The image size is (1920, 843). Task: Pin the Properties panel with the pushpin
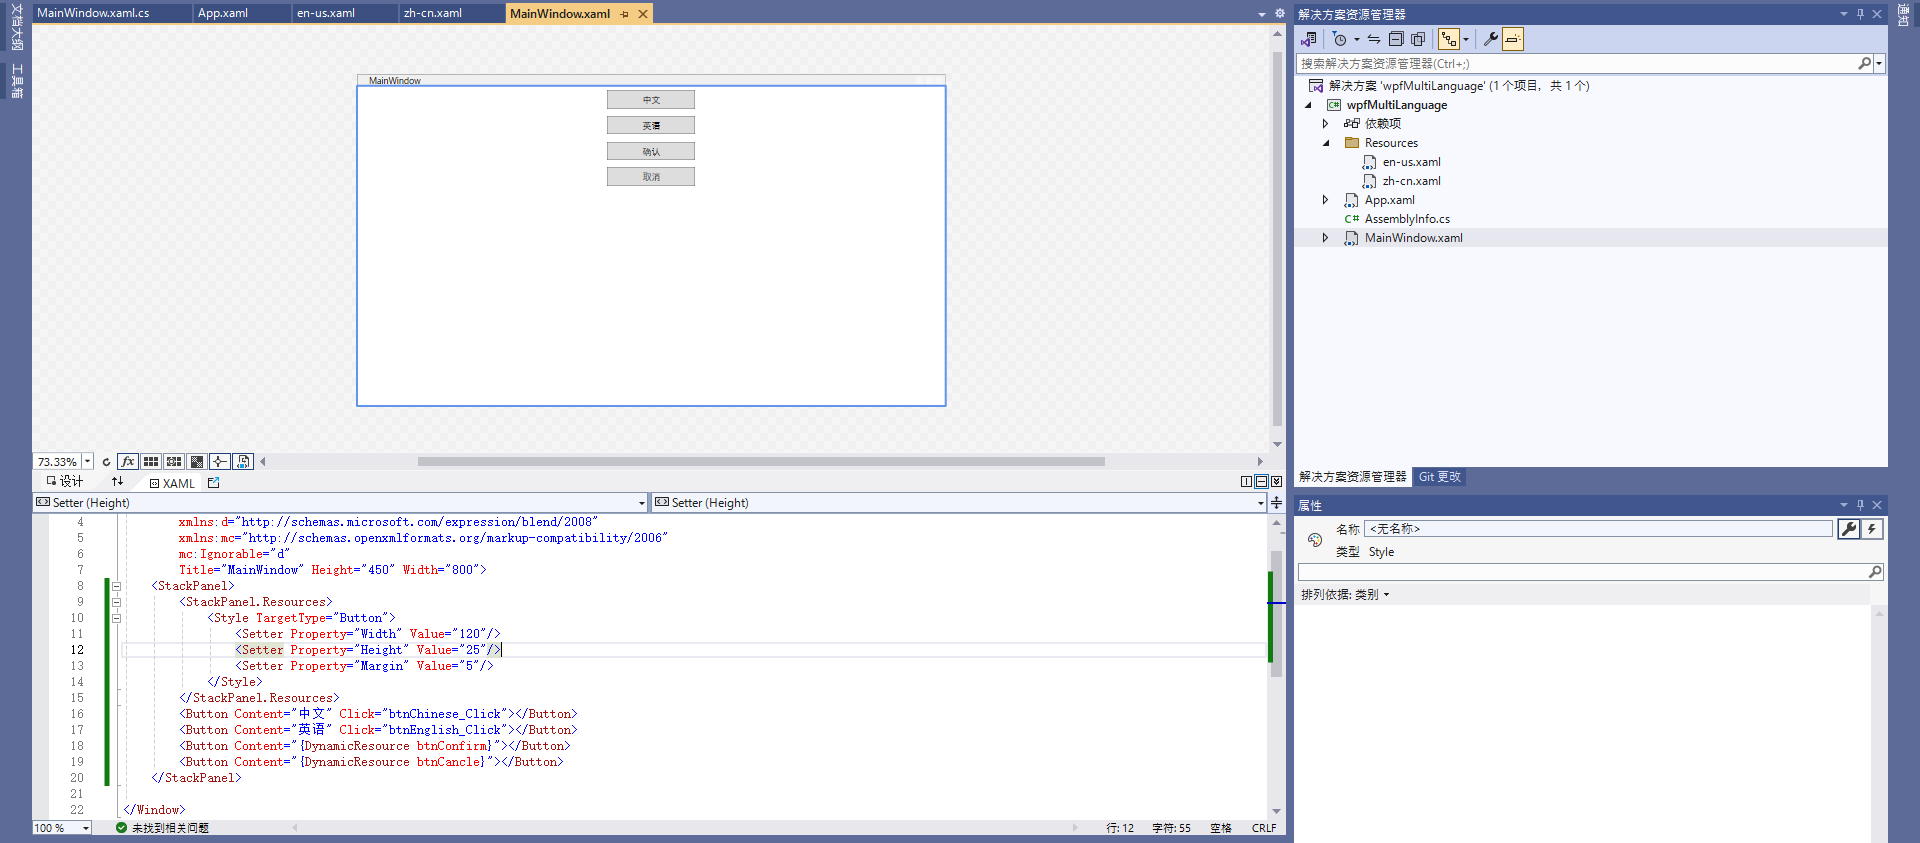pos(1860,505)
